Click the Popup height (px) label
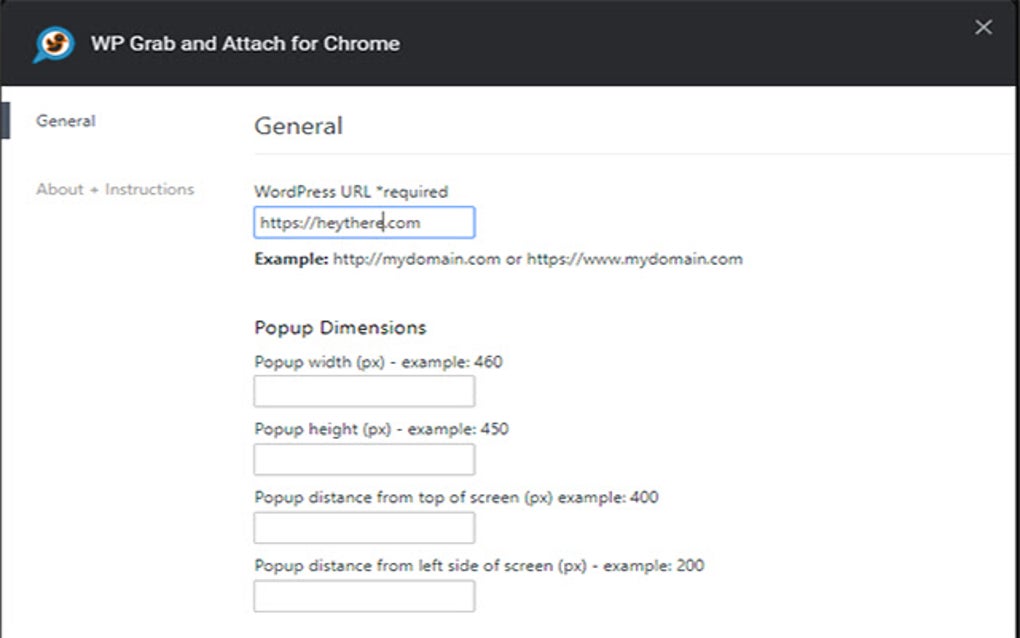This screenshot has width=1020, height=638. pyautogui.click(x=381, y=430)
